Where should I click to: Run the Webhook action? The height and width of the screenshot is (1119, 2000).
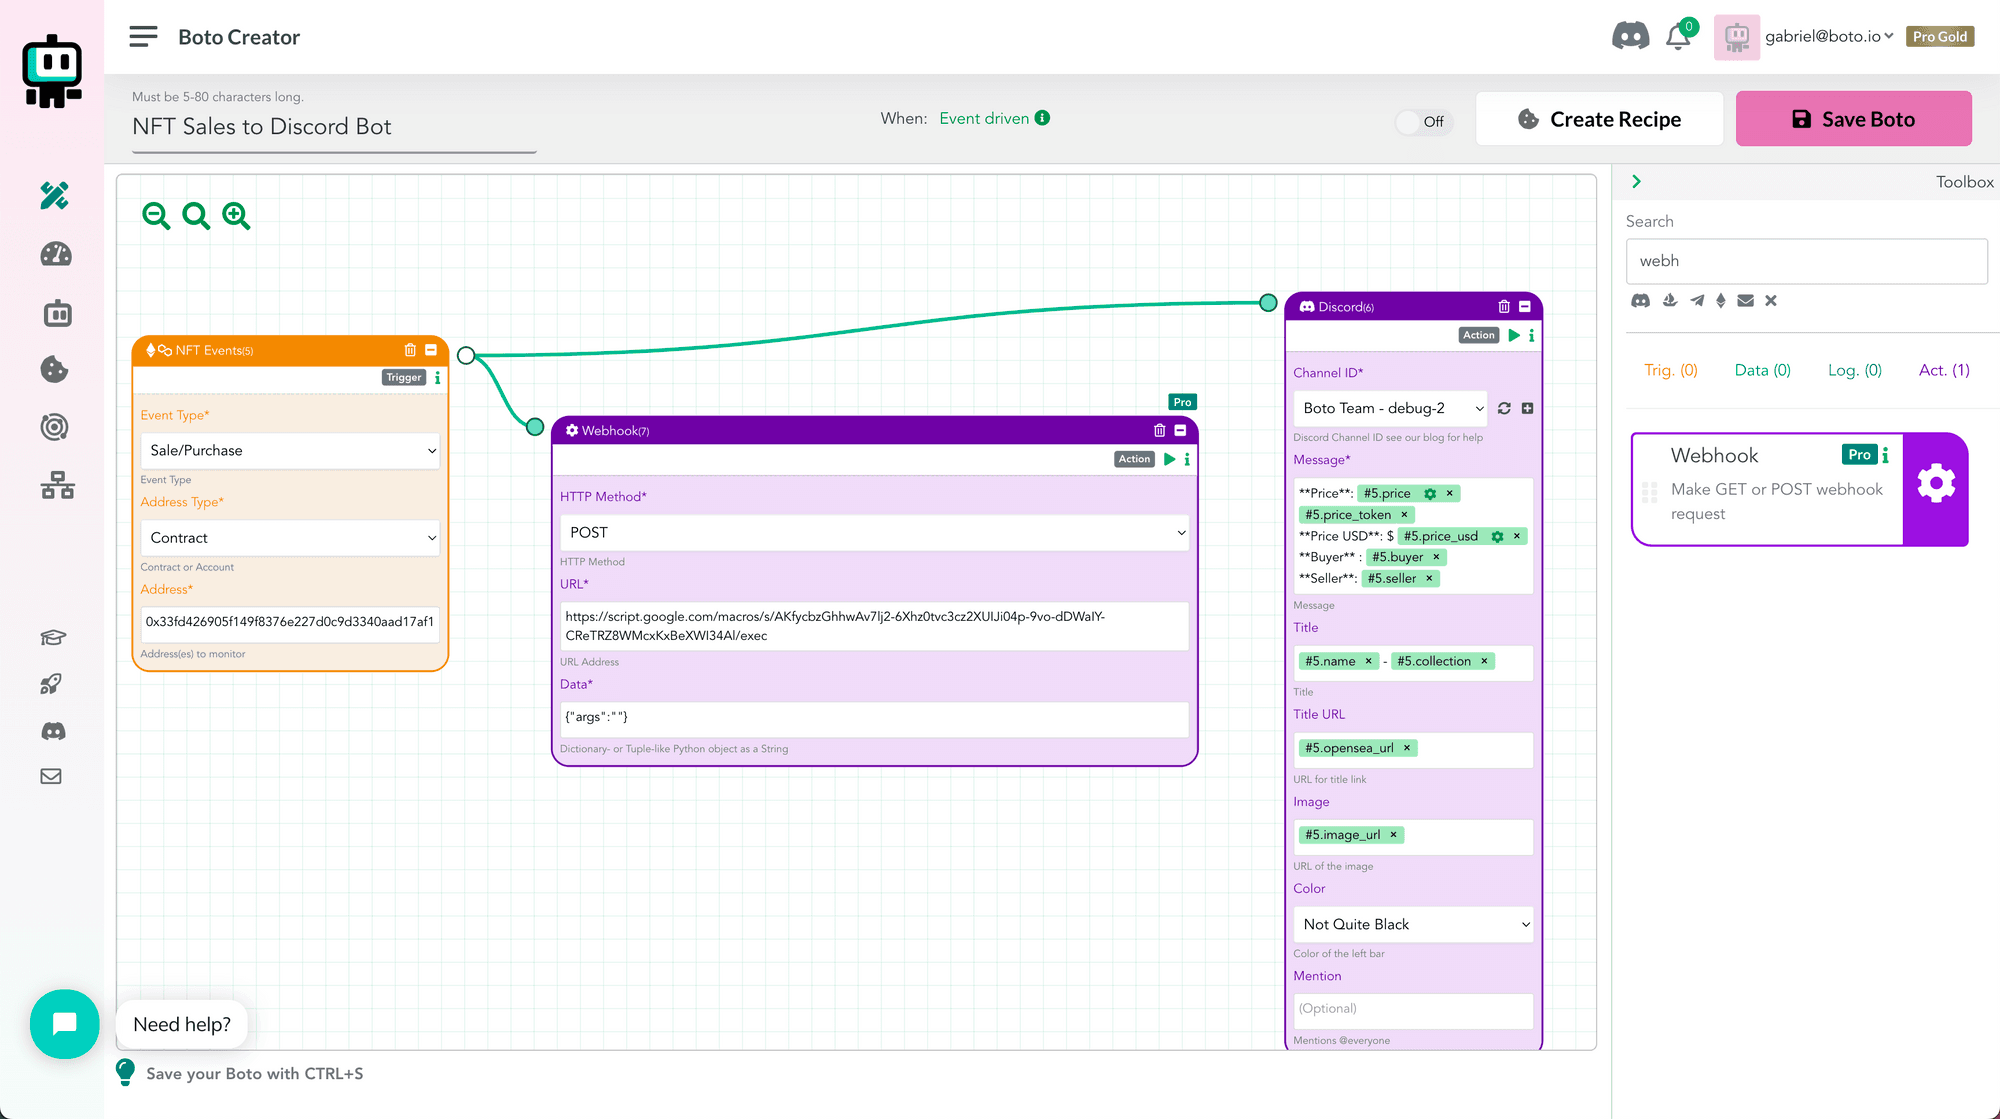coord(1169,459)
